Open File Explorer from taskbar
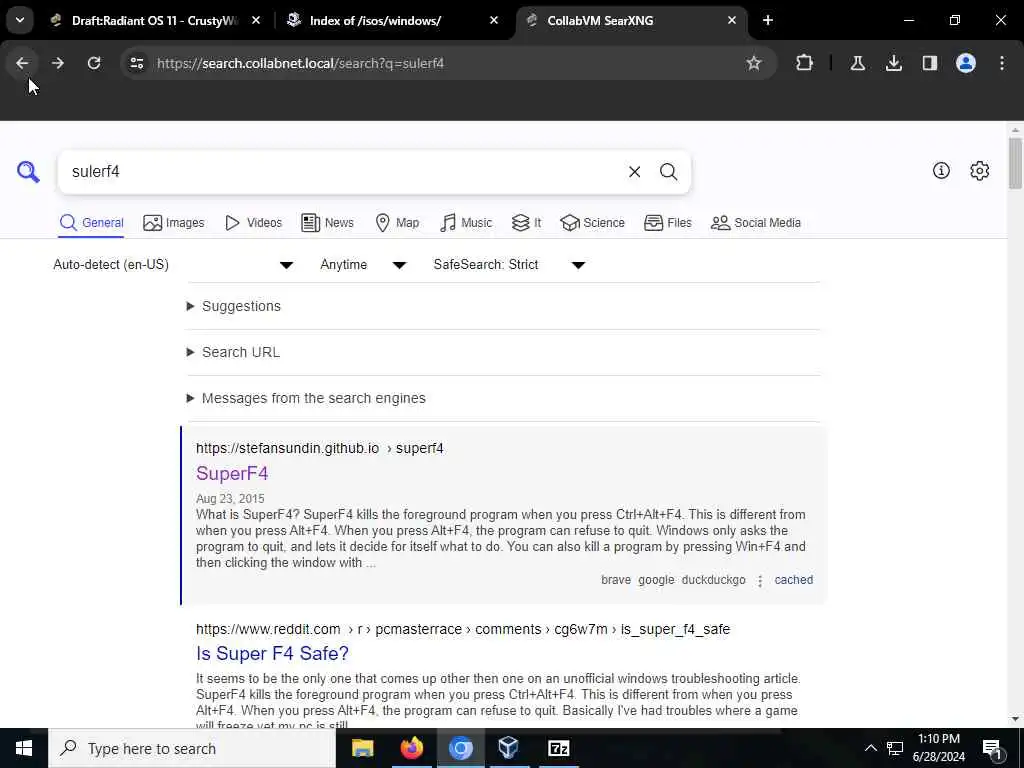 tap(362, 748)
